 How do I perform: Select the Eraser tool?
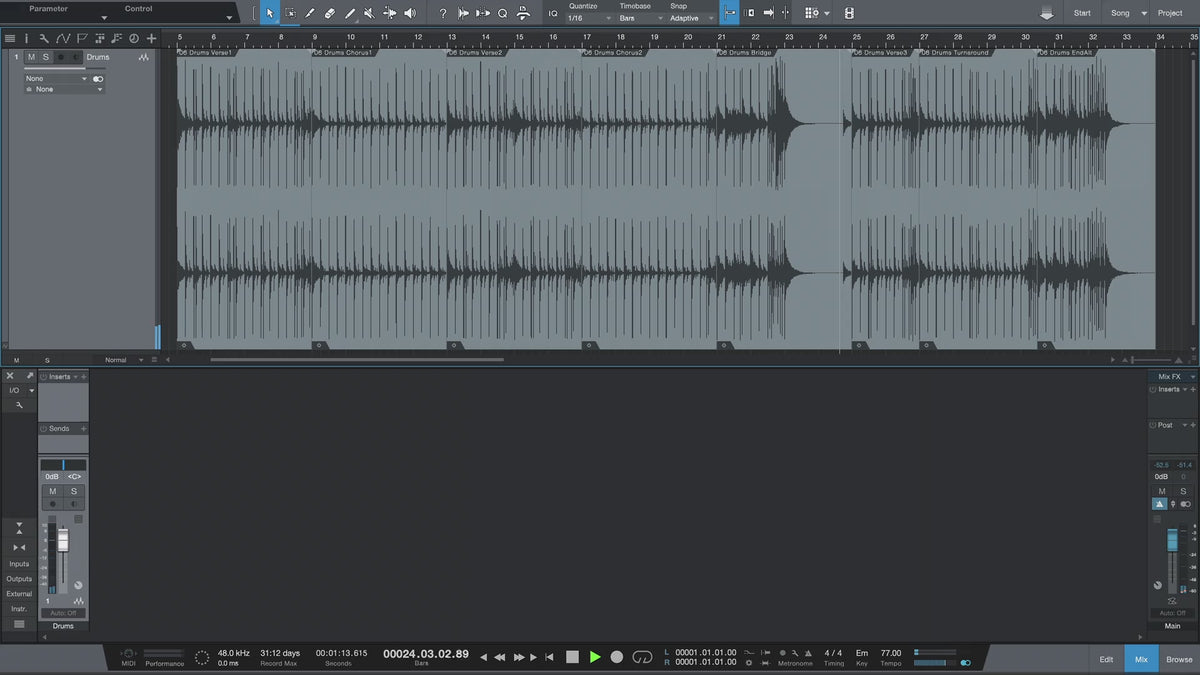330,13
